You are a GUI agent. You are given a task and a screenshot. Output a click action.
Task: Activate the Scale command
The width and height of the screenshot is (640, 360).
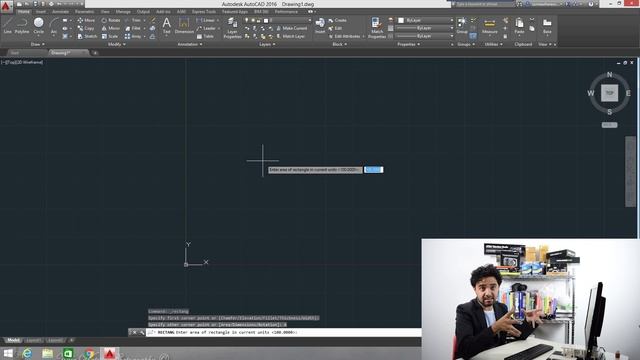110,36
